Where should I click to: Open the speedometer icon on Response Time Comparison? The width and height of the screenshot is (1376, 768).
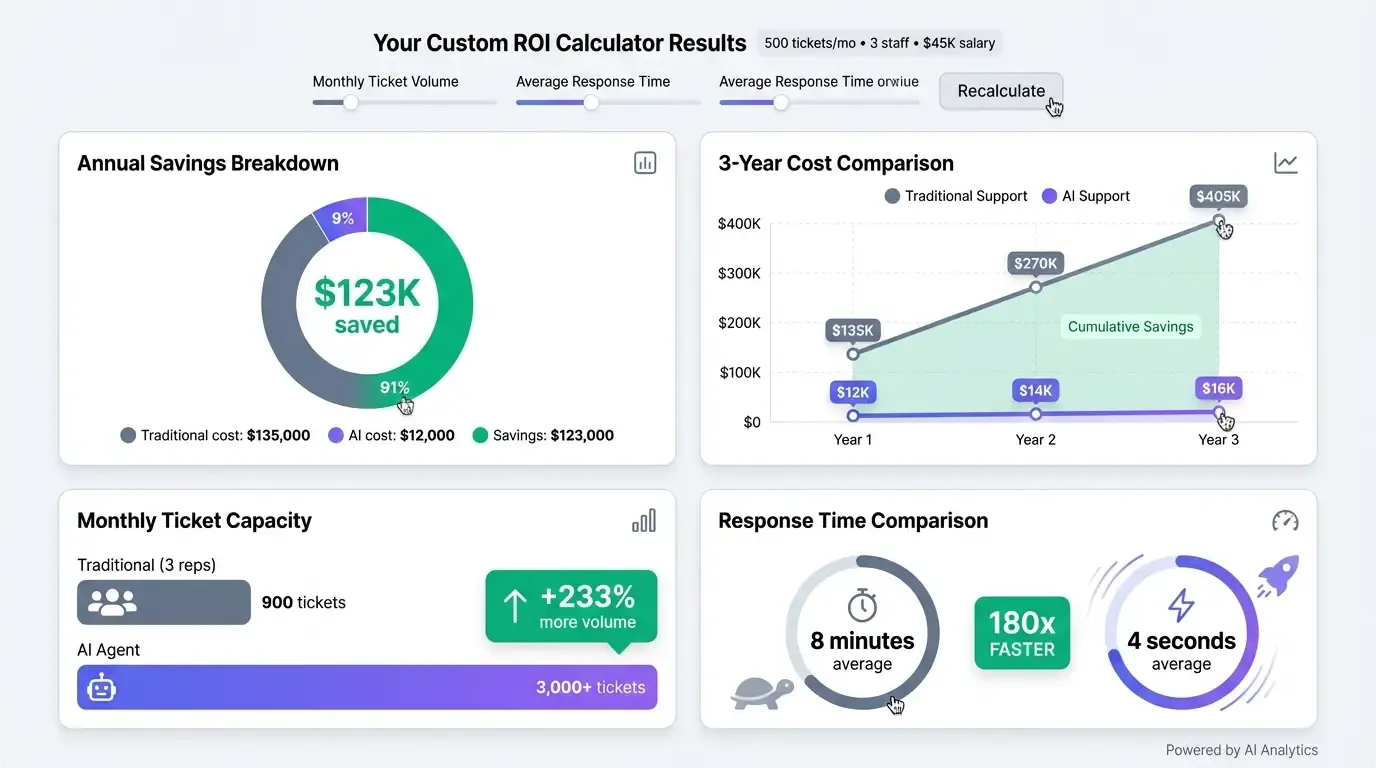tap(1285, 520)
